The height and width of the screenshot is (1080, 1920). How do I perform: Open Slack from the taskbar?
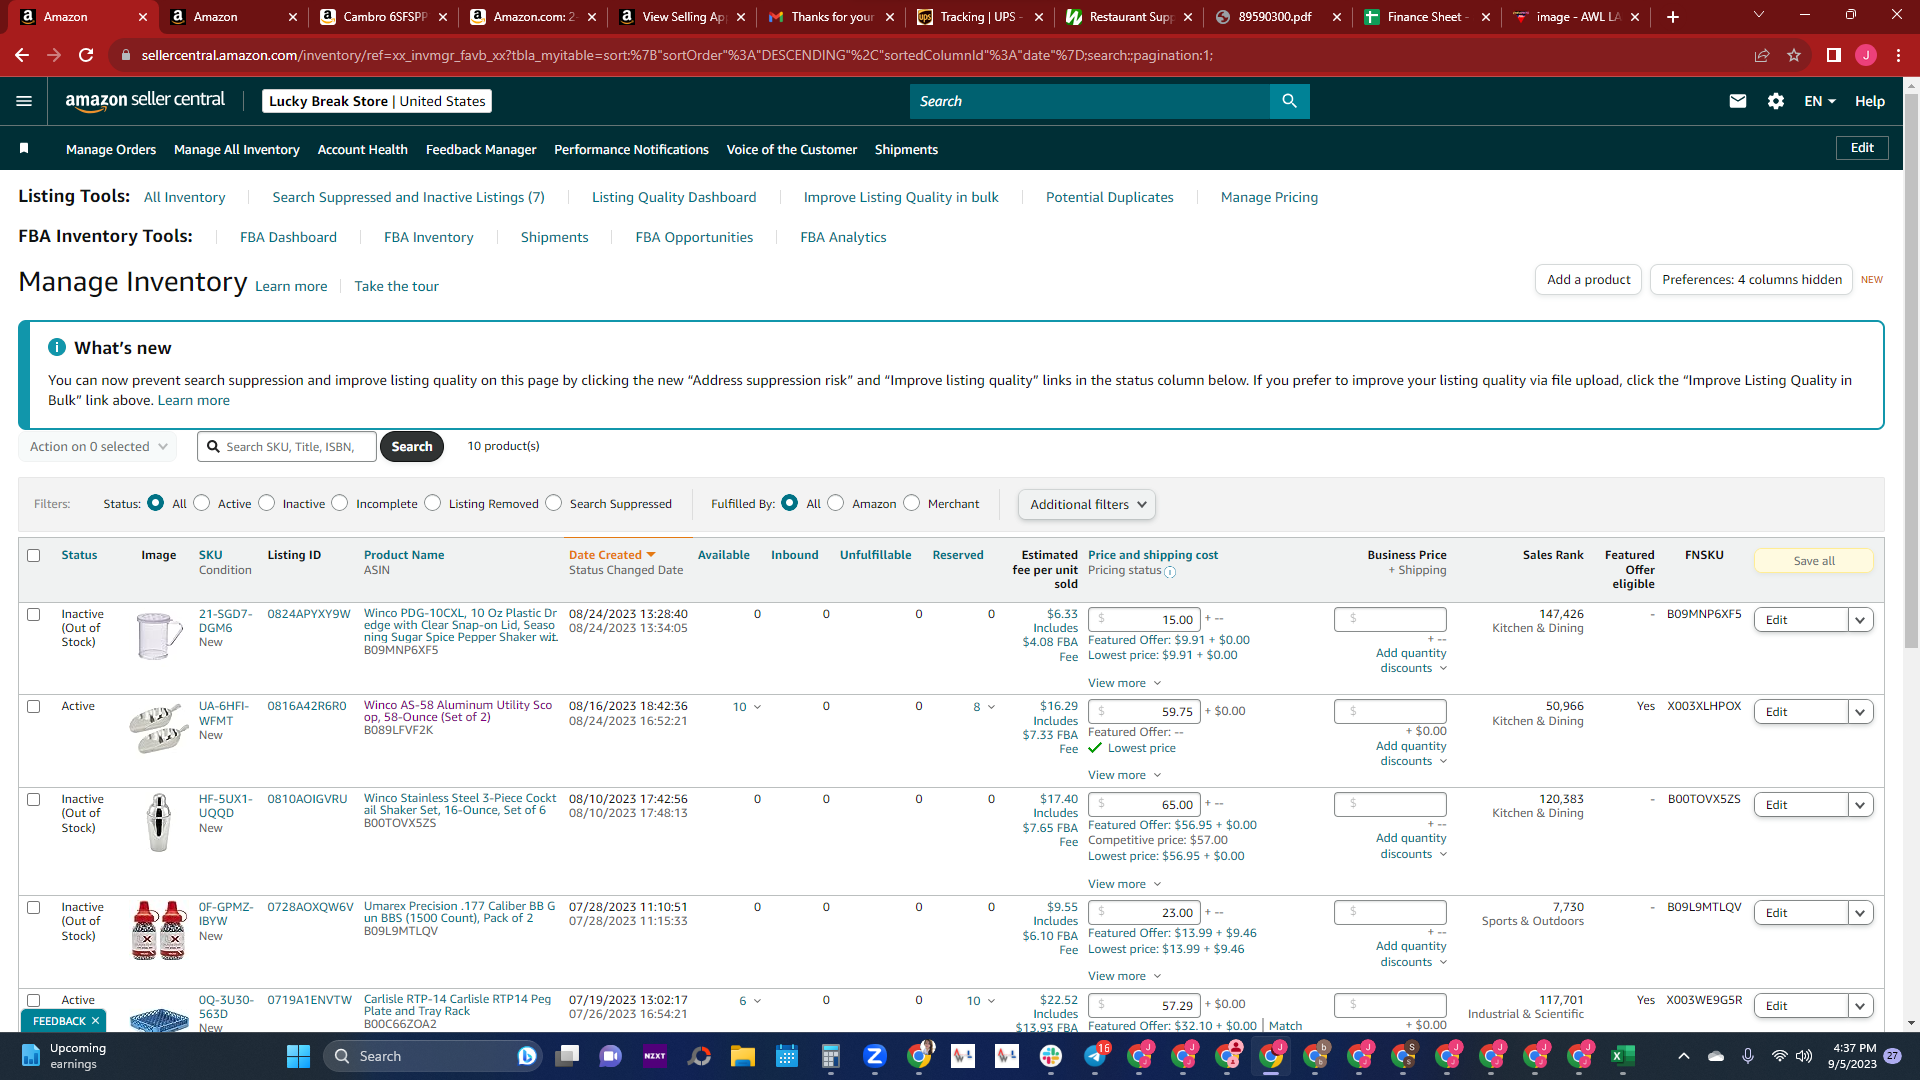1050,1056
